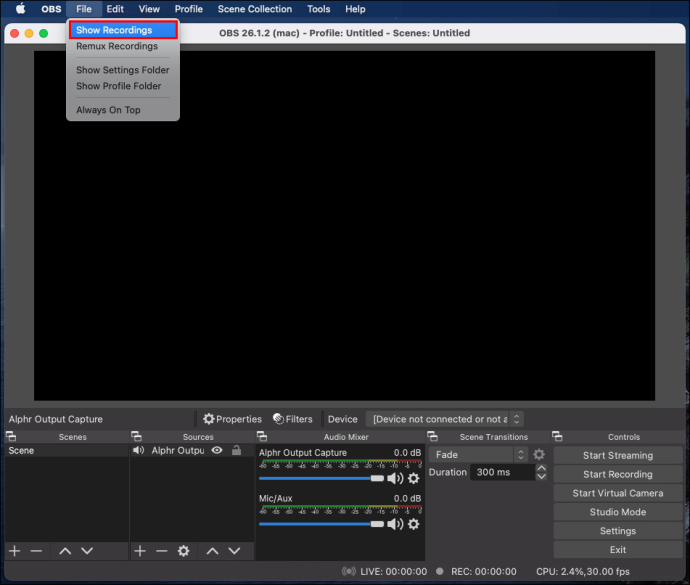Open the View menu
This screenshot has height=585, width=690.
149,9
